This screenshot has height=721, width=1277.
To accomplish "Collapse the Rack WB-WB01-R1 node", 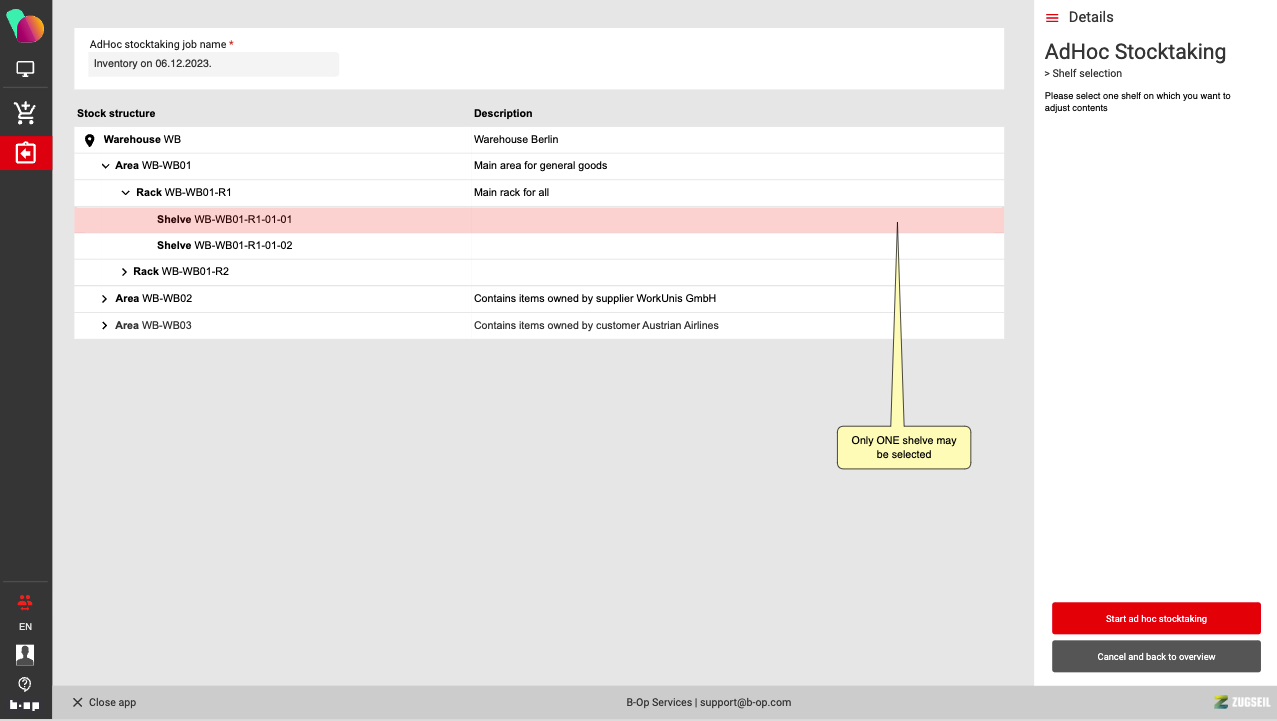I will point(125,193).
